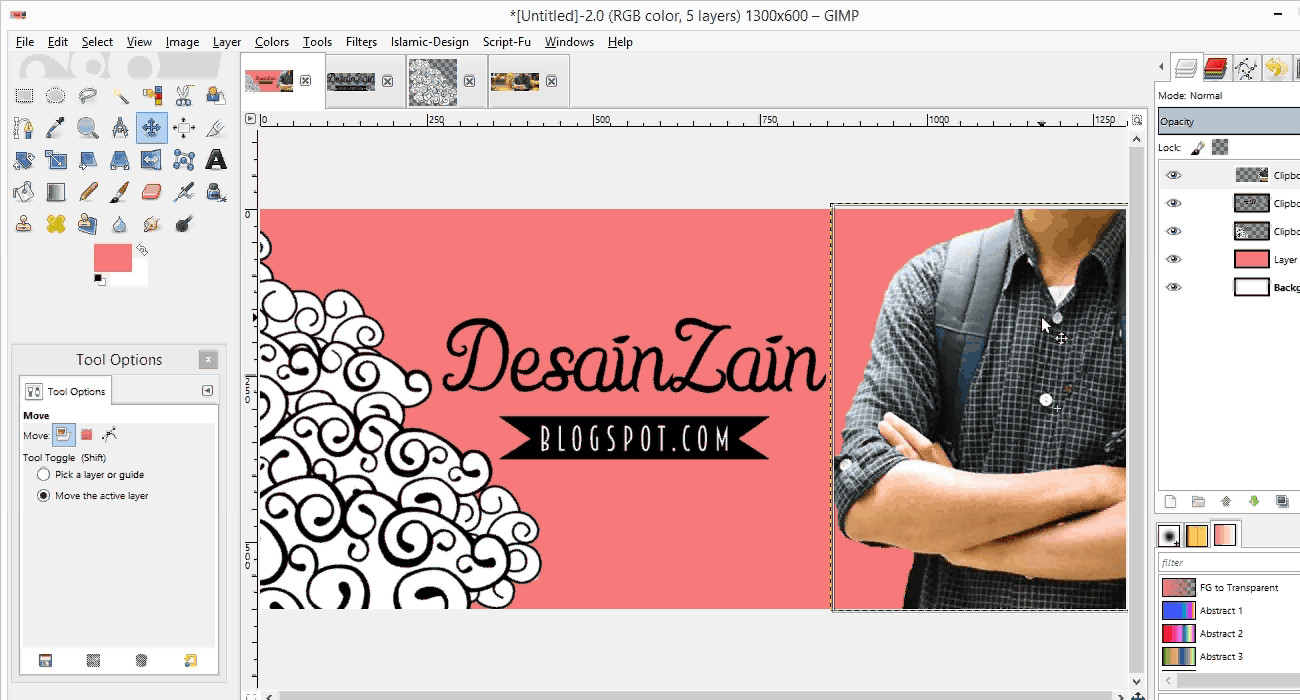Select the Foreground Select tool

pyautogui.click(x=216, y=96)
